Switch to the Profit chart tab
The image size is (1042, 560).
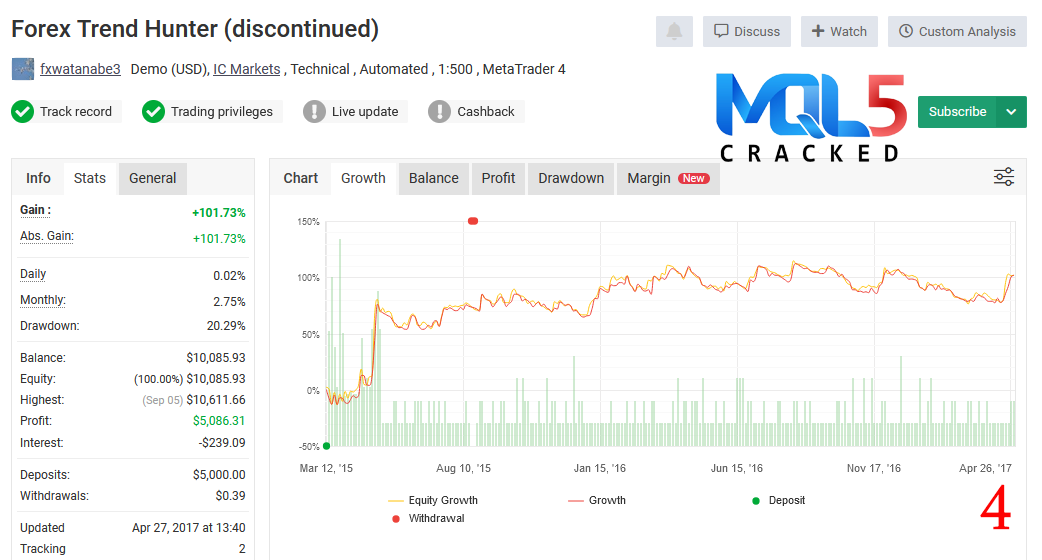click(x=498, y=178)
